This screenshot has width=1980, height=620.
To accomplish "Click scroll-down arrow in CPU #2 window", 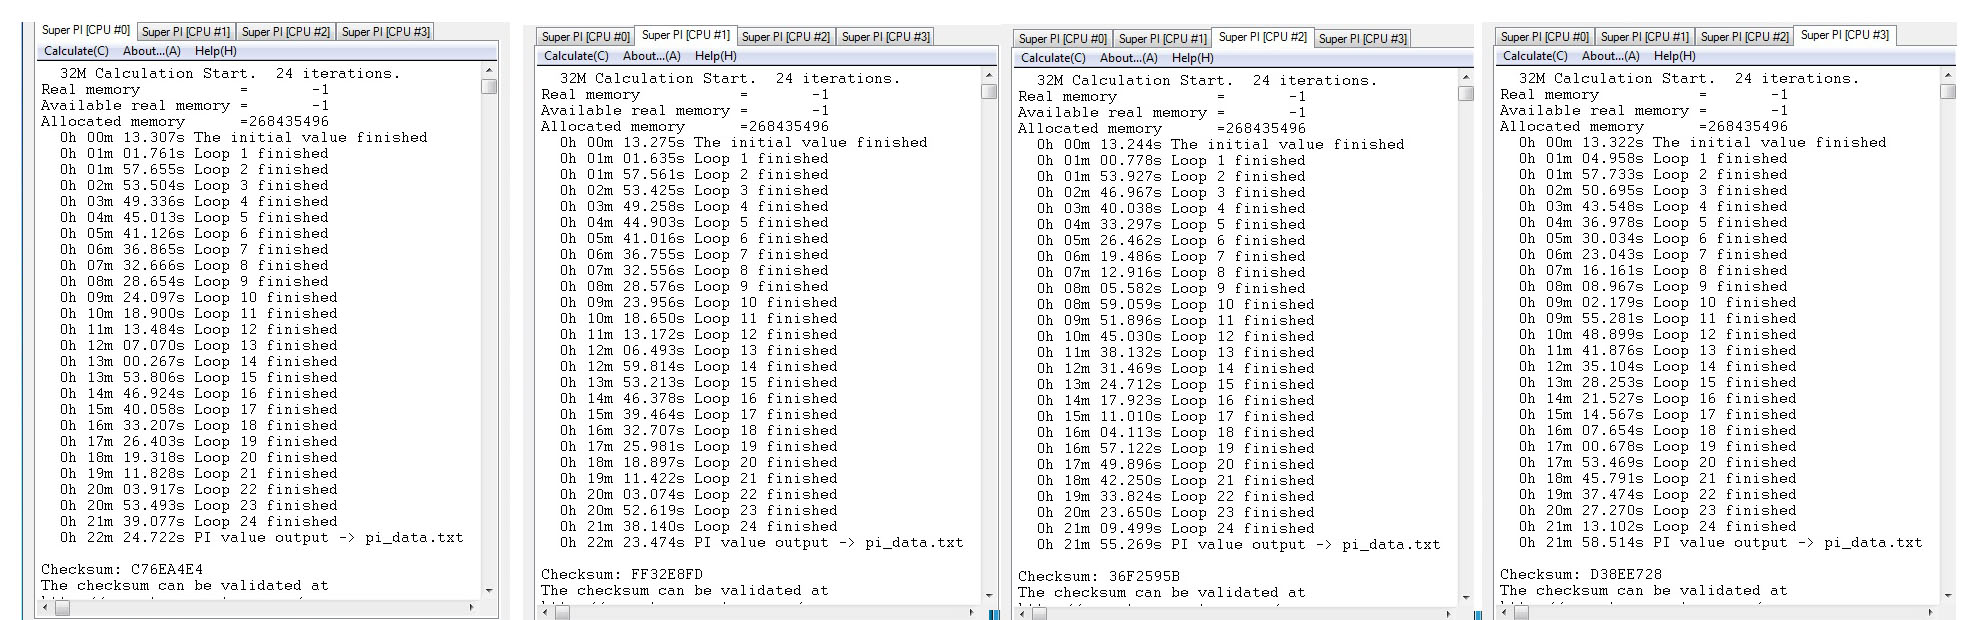I will [1466, 597].
